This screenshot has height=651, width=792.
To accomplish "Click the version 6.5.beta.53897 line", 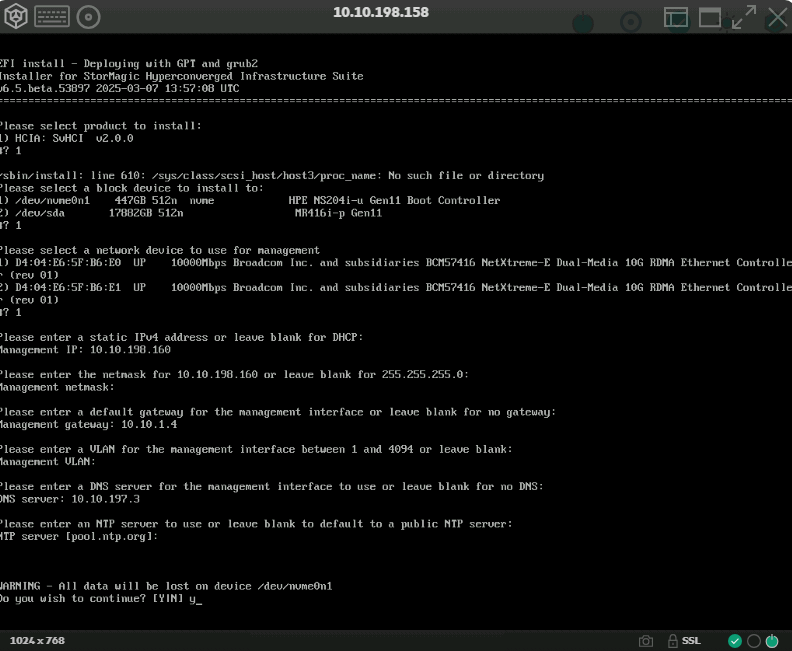I will coord(120,88).
